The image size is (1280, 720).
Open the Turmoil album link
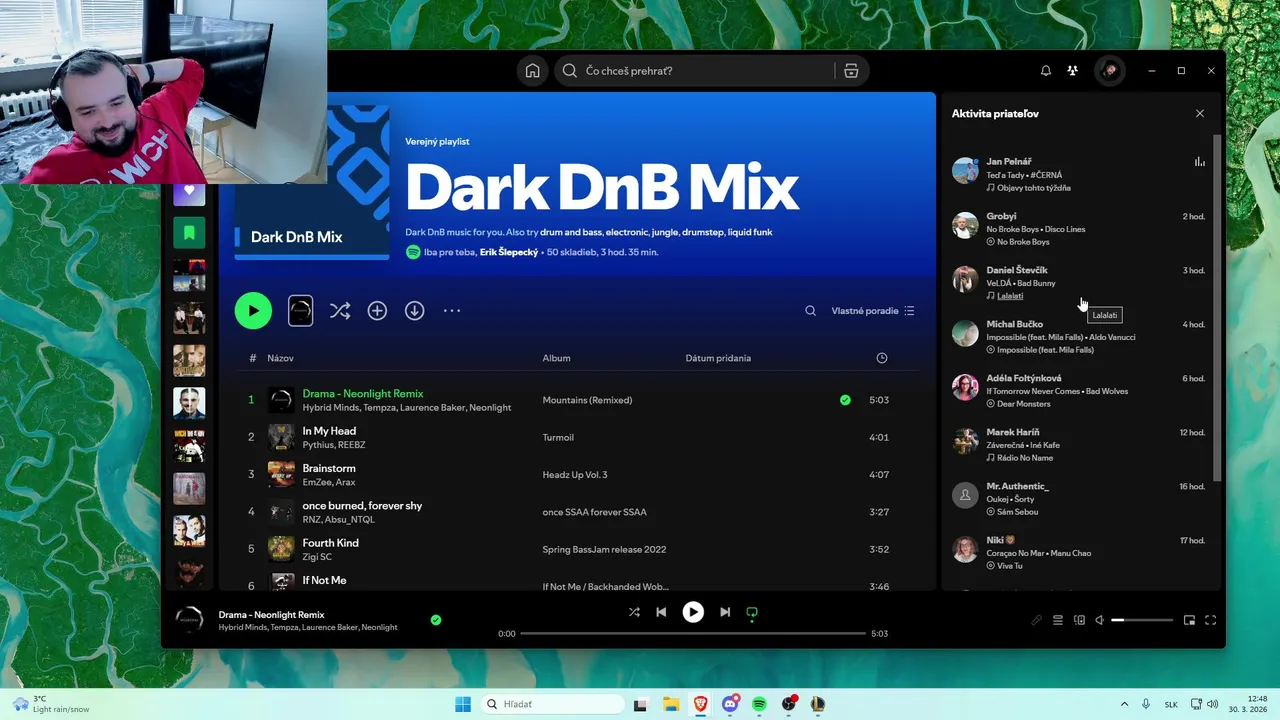(558, 437)
